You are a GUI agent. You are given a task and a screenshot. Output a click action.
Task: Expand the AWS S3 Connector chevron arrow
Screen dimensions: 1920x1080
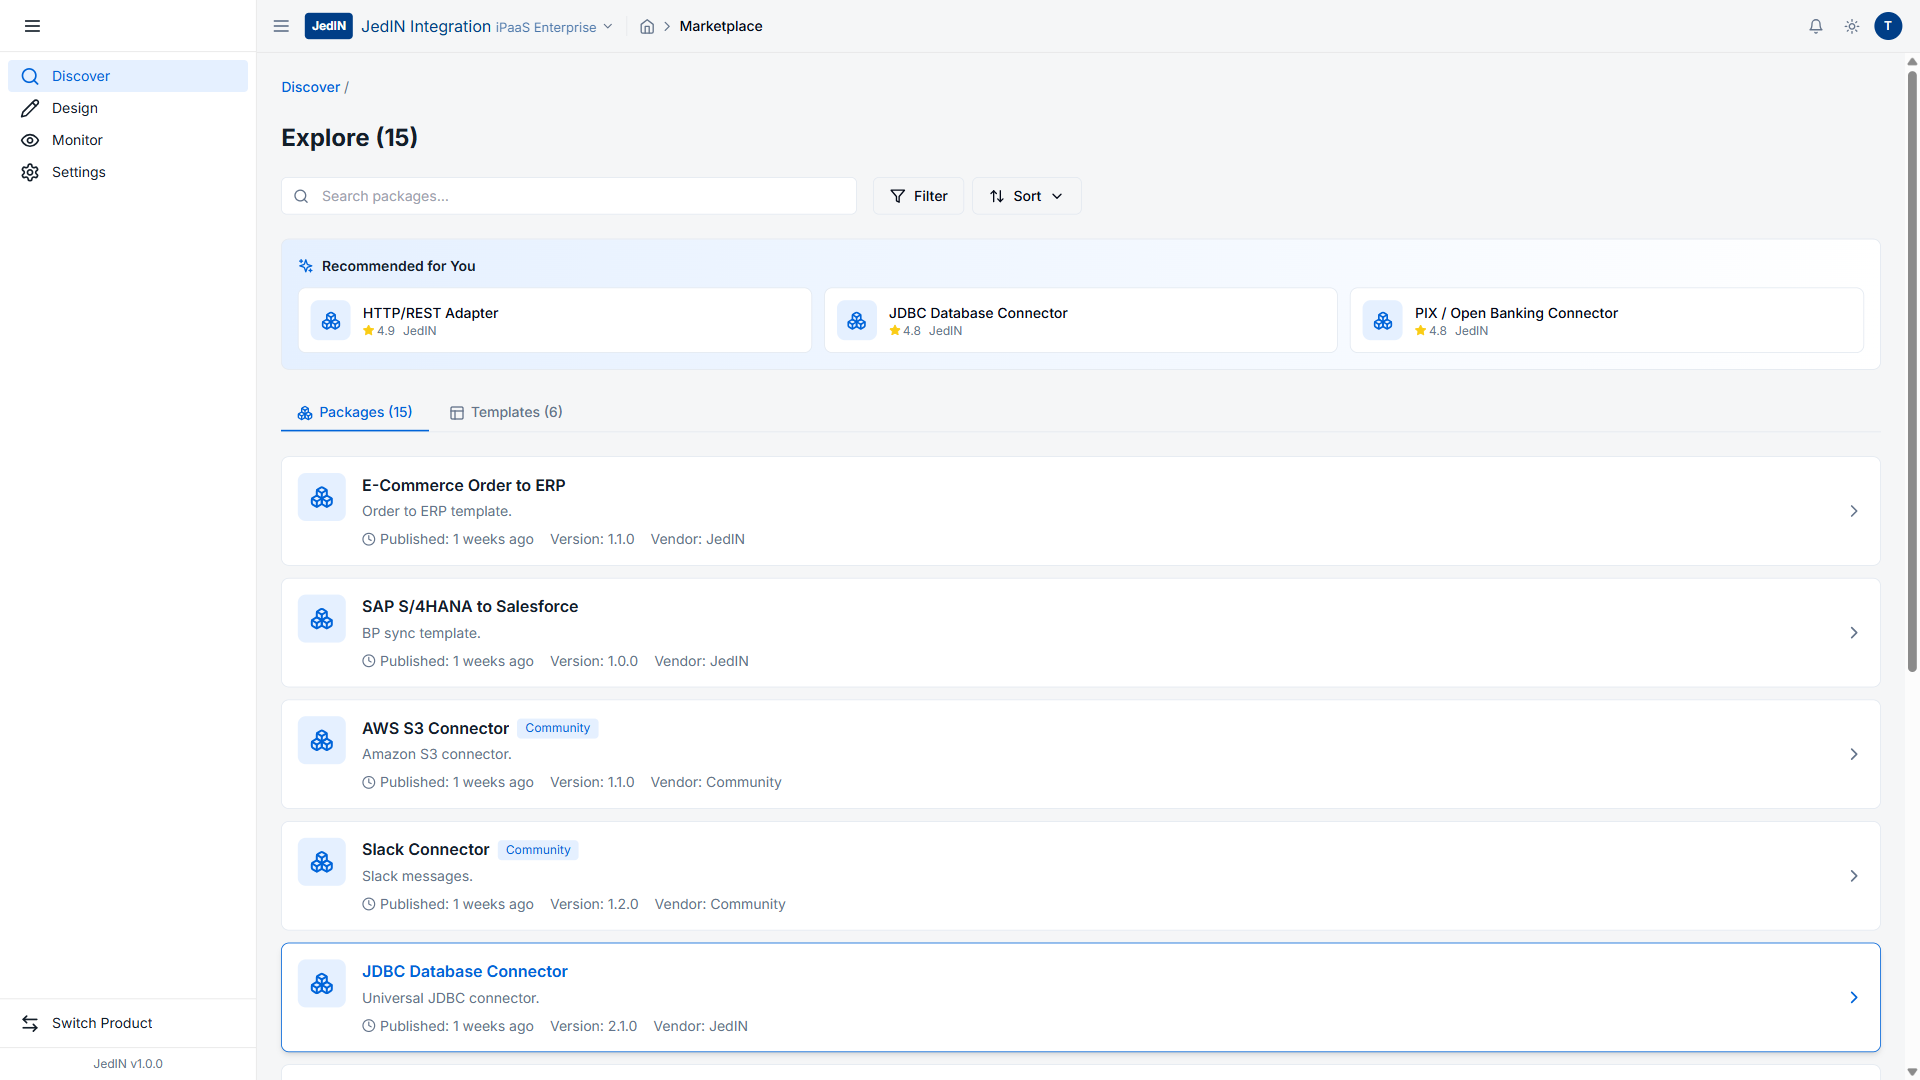[x=1853, y=754]
